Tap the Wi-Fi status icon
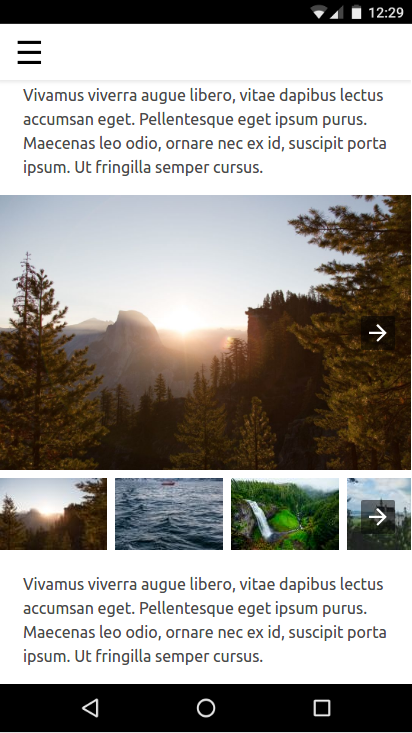The width and height of the screenshot is (412, 733). click(318, 12)
